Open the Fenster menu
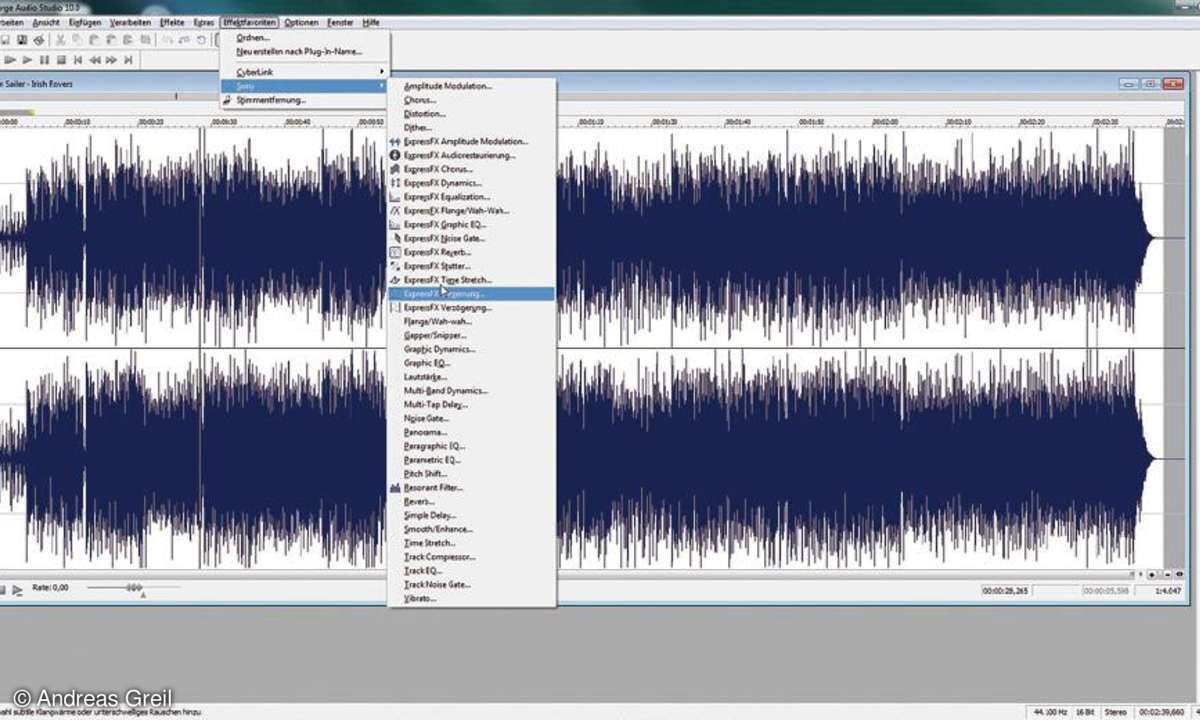The height and width of the screenshot is (720, 1200). [340, 22]
